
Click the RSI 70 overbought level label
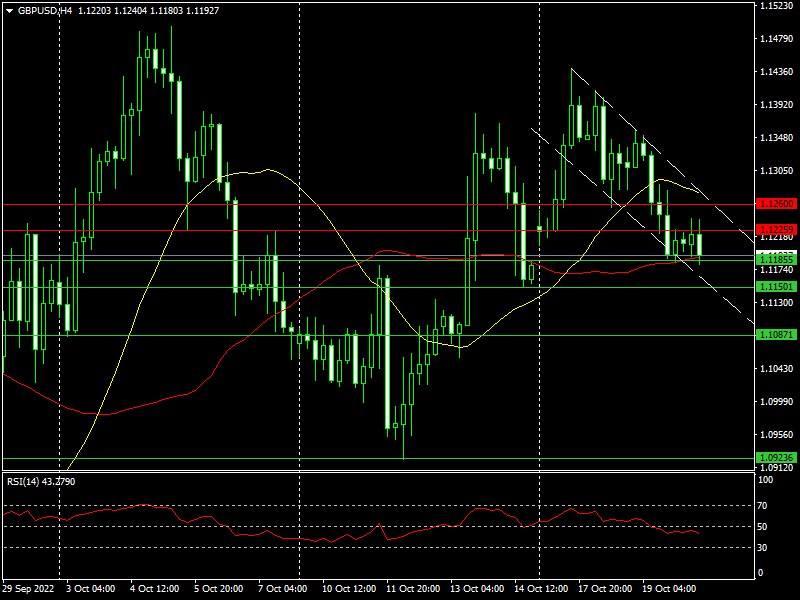coord(763,506)
